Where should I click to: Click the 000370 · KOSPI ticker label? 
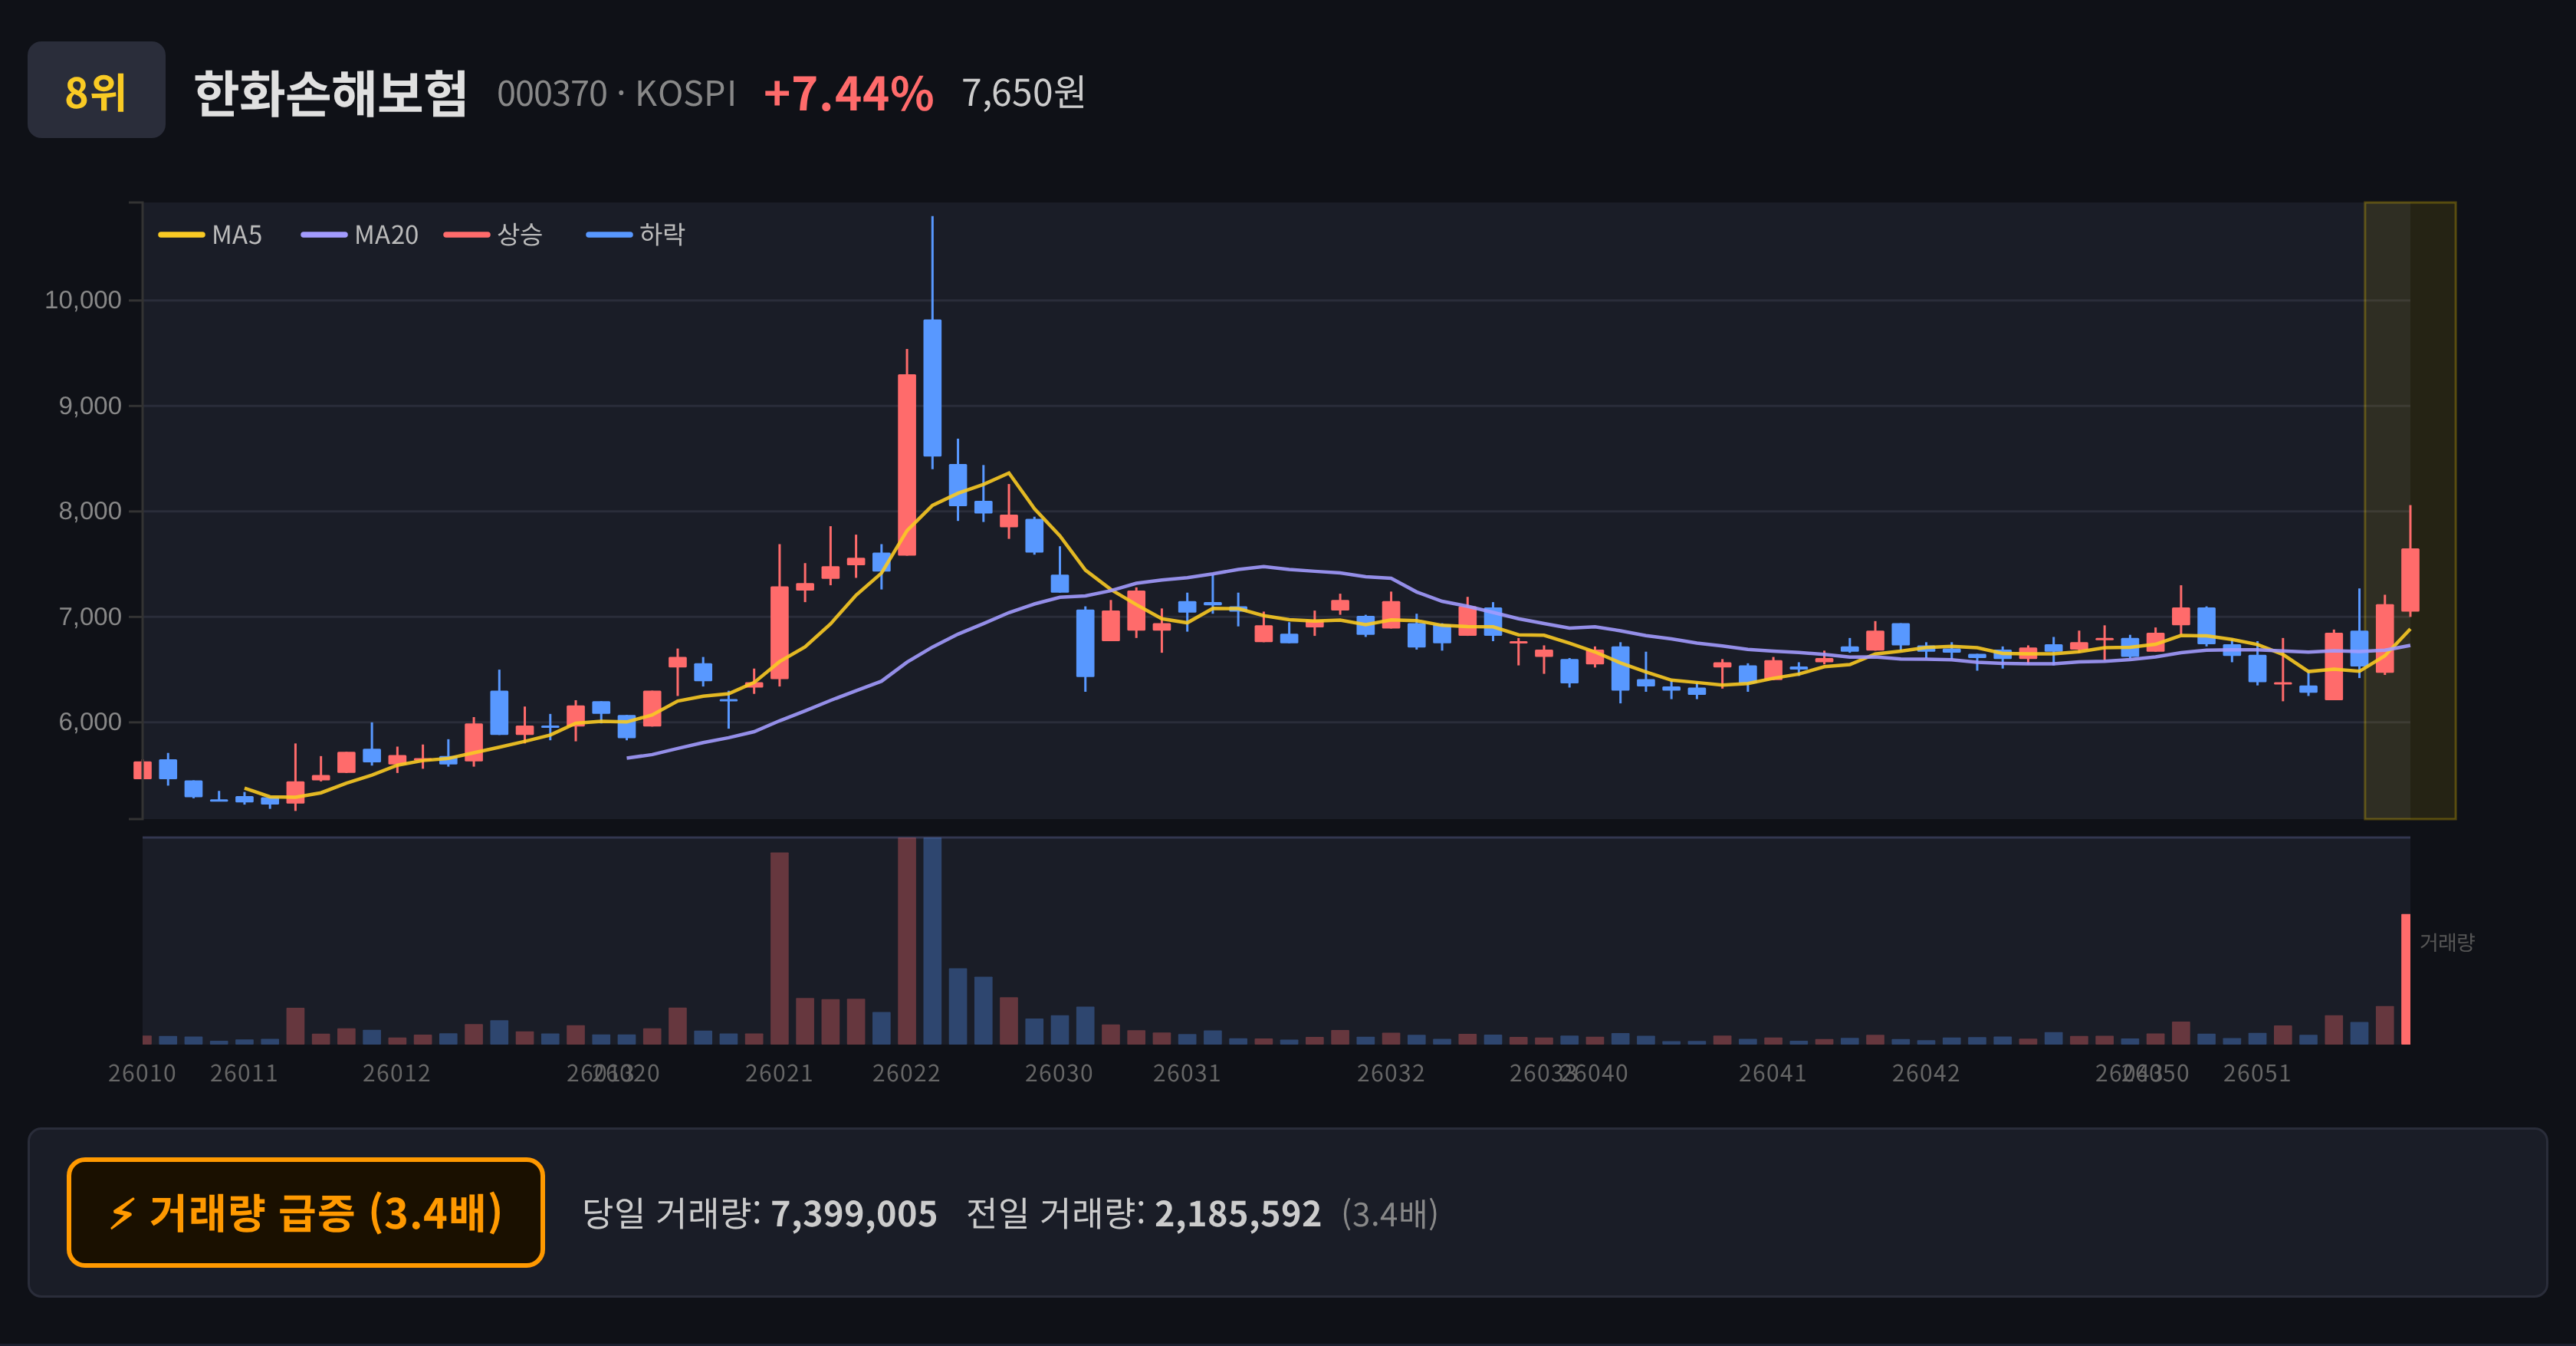[616, 94]
